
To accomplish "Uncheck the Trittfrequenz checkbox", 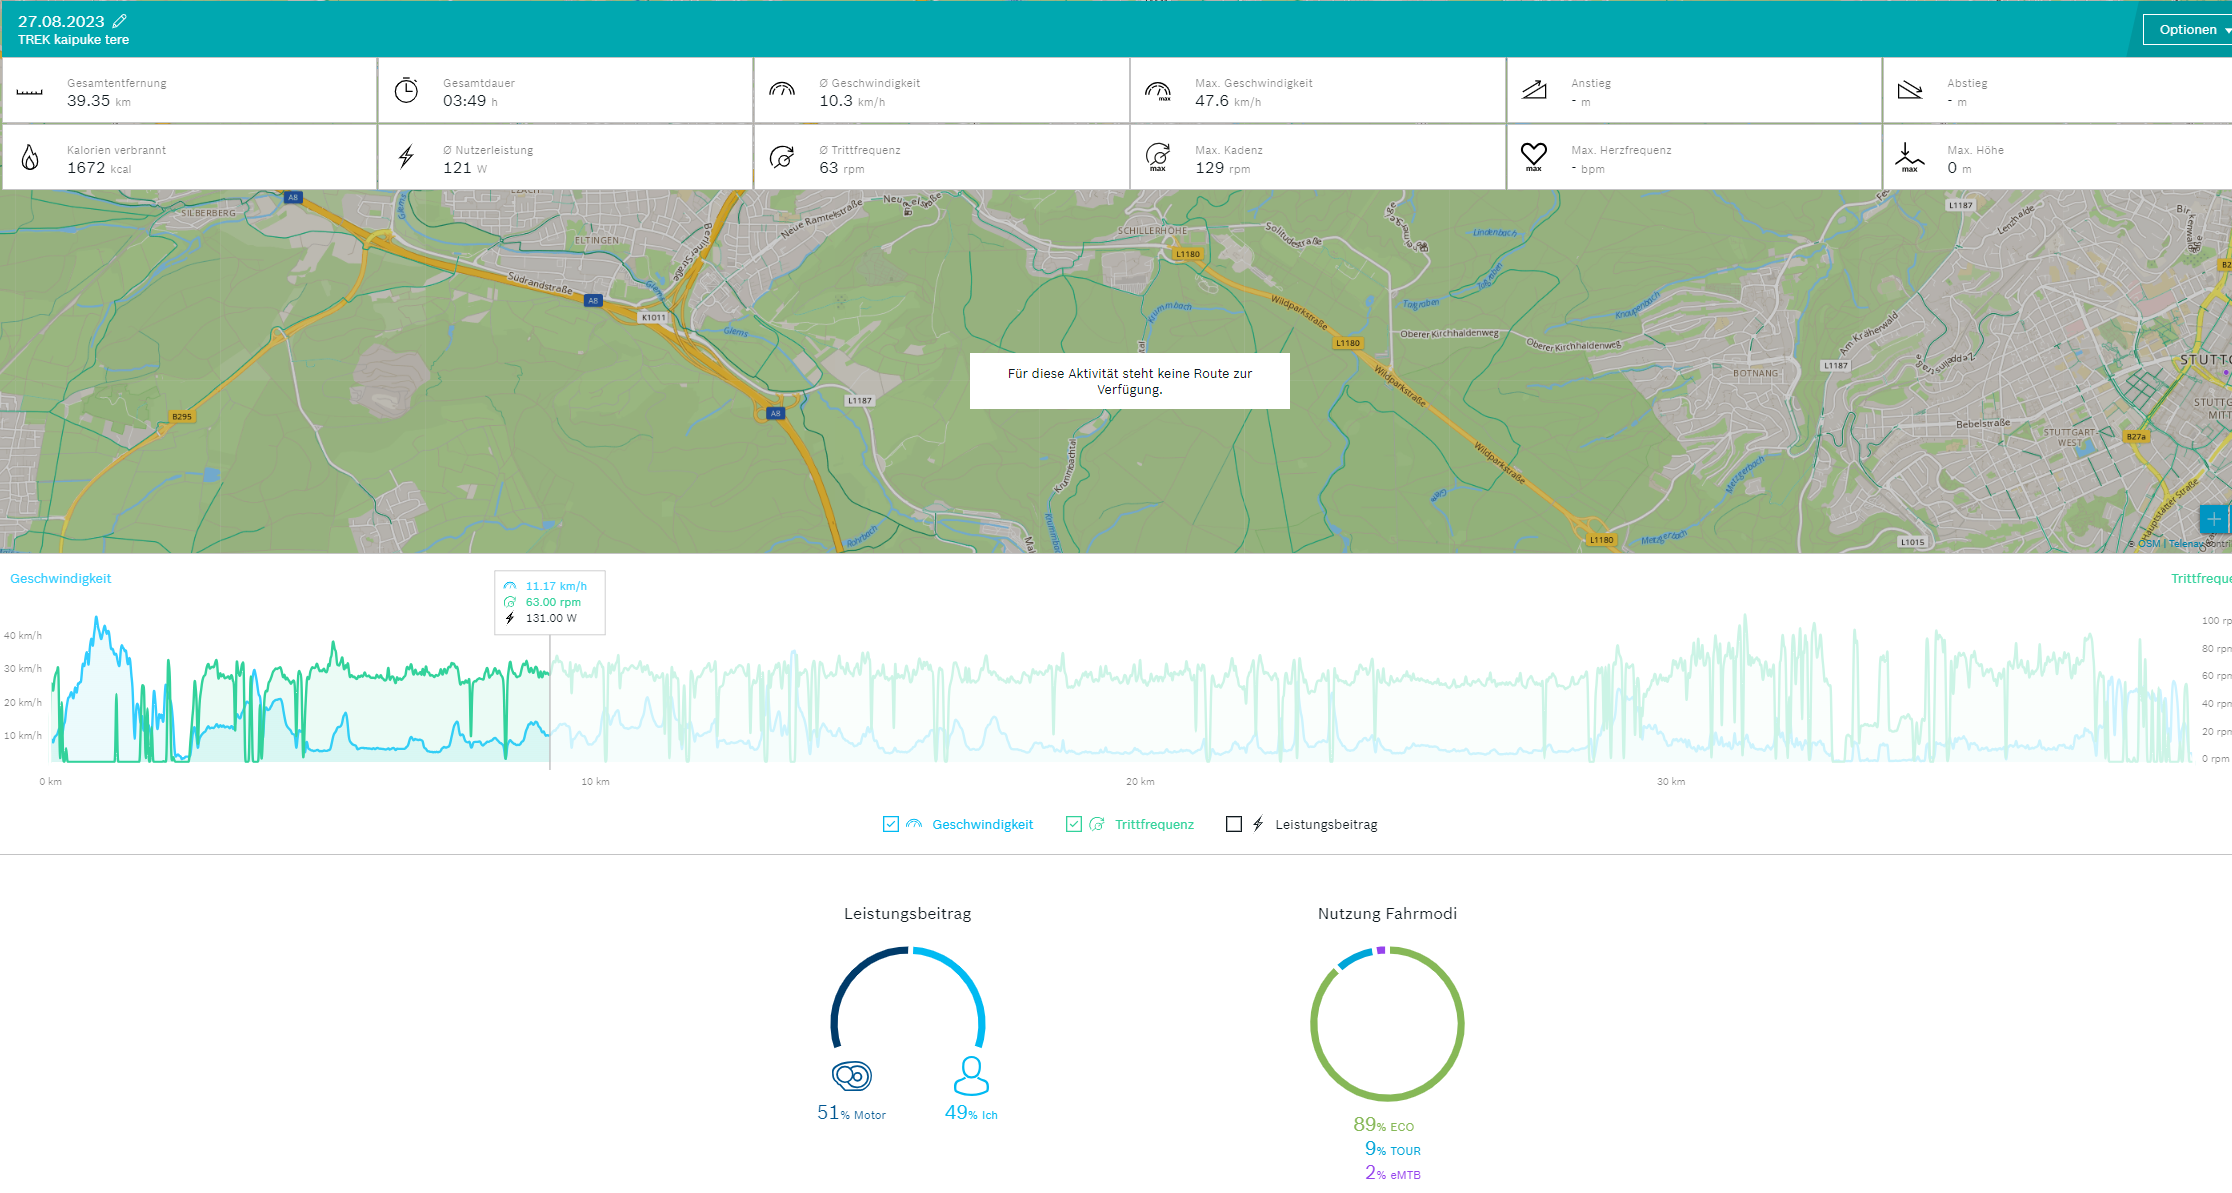I will pyautogui.click(x=1074, y=824).
